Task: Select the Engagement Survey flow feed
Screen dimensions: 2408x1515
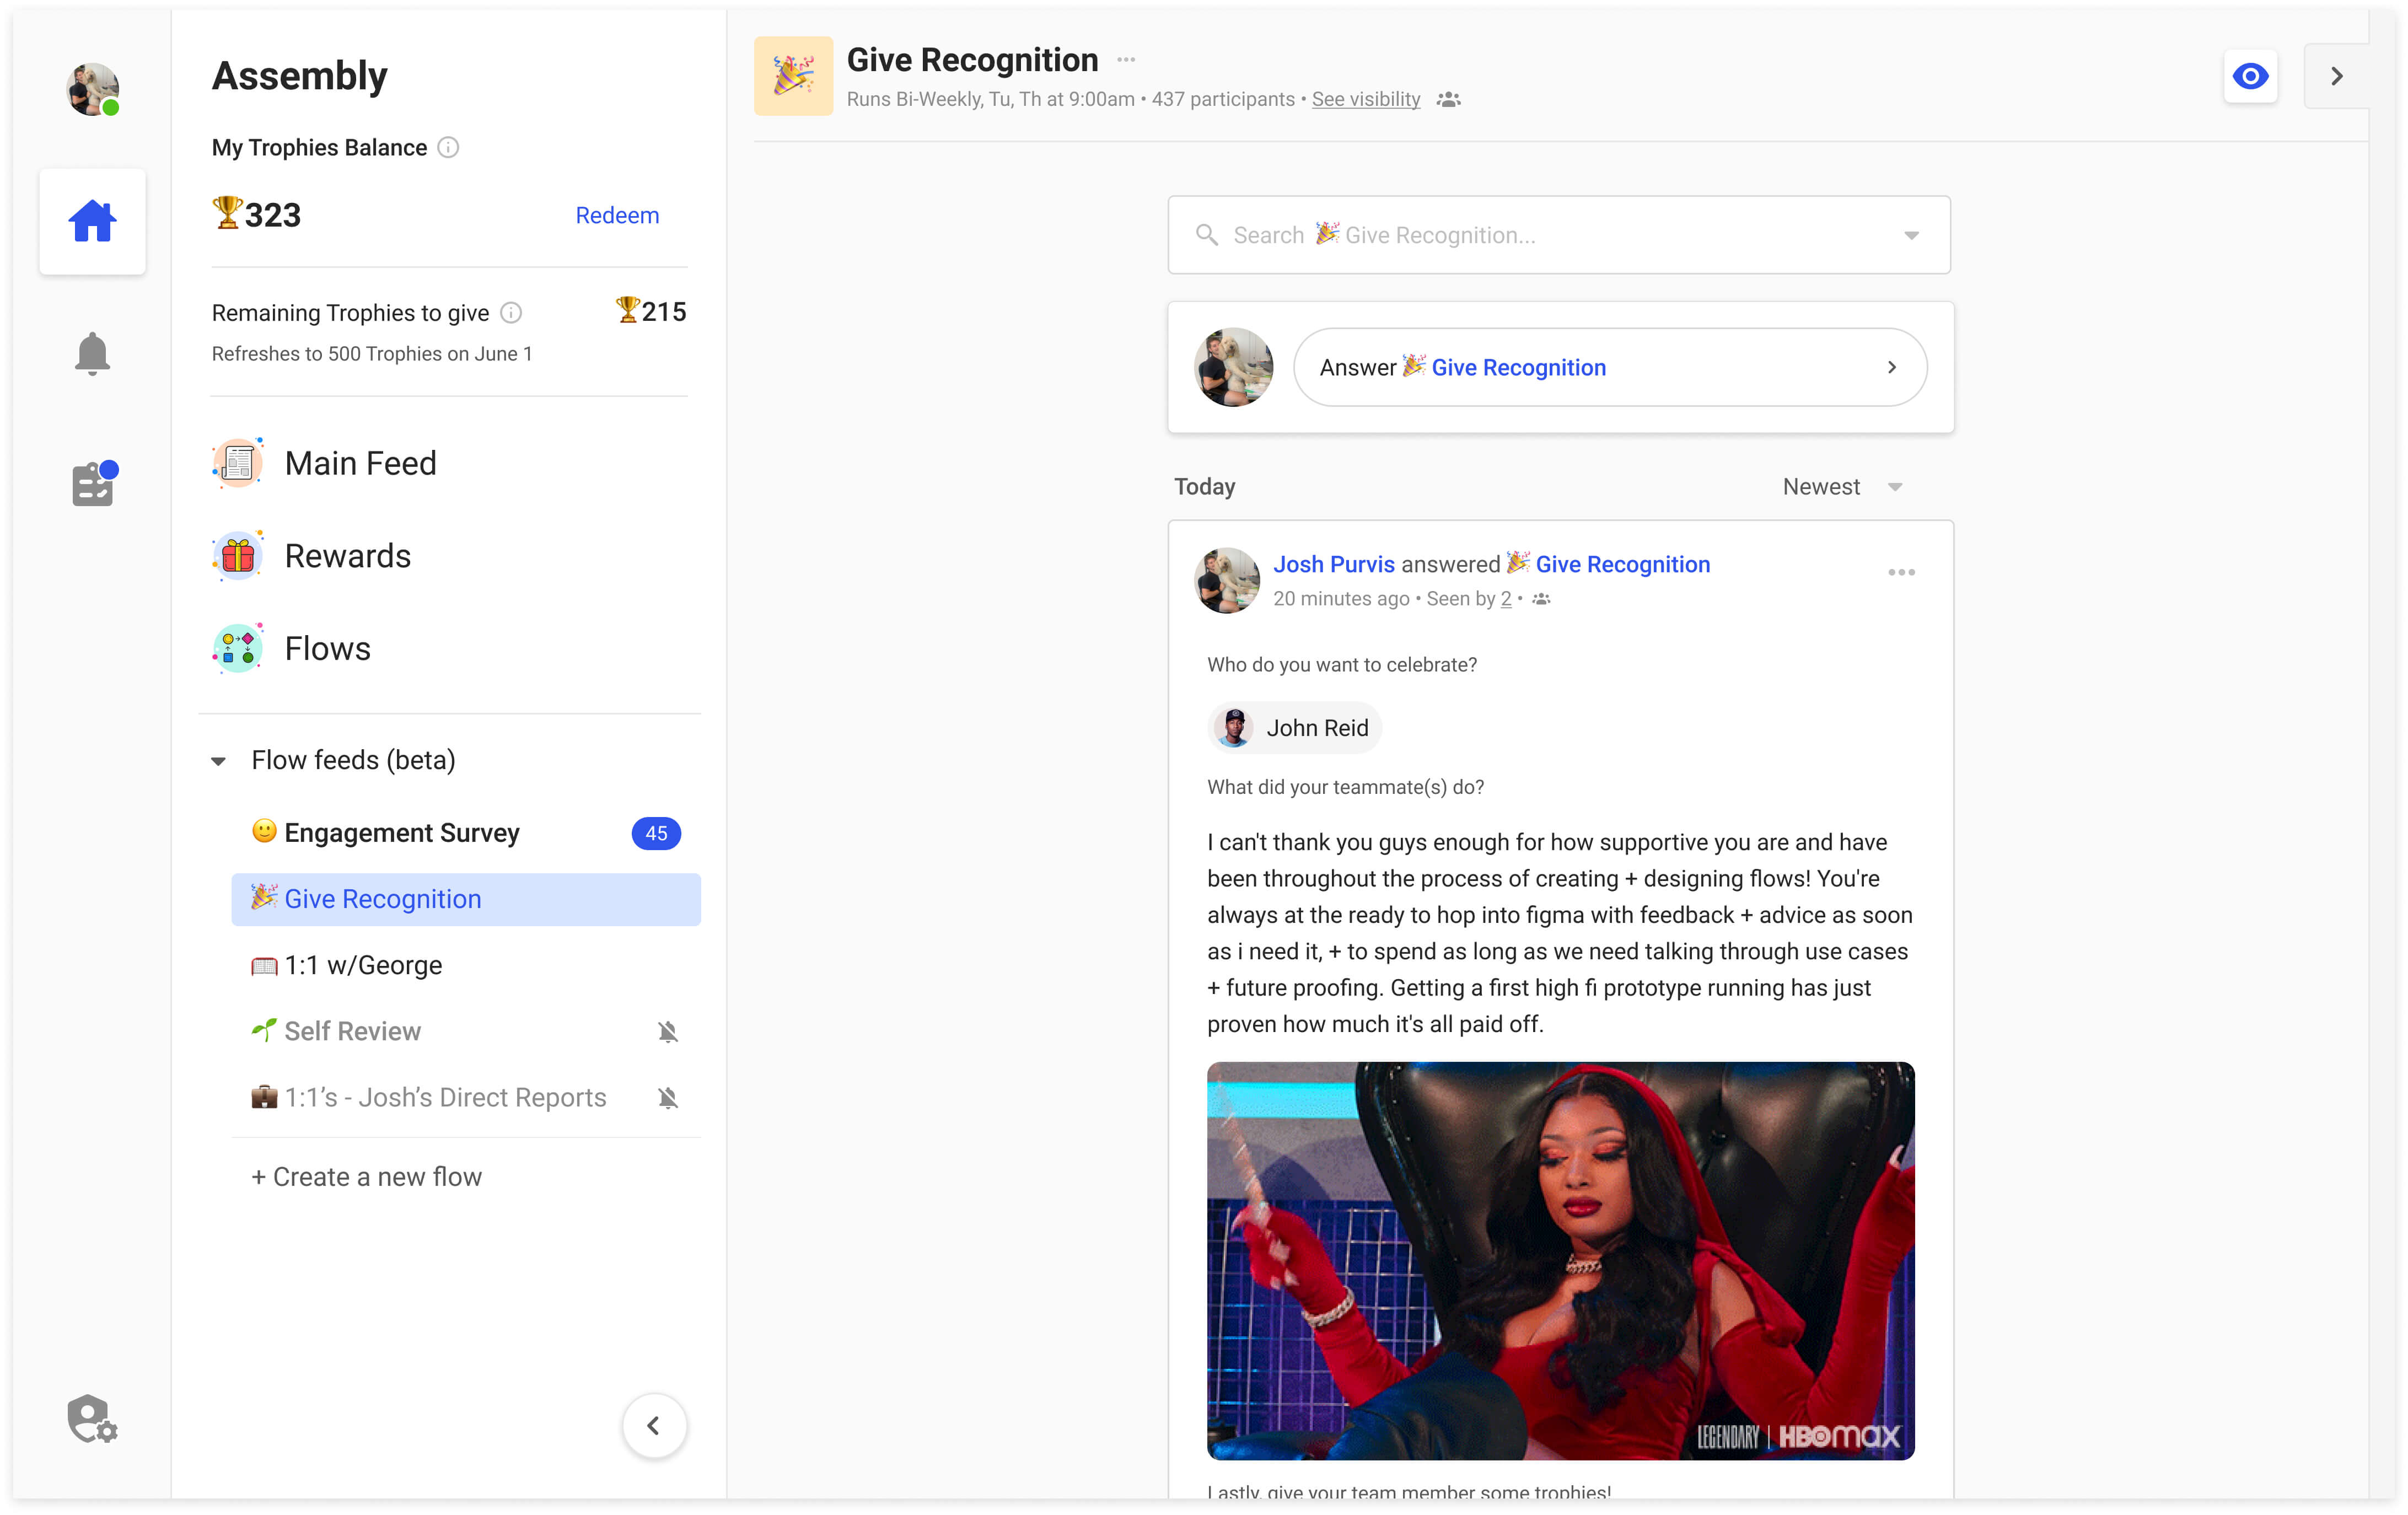Action: (401, 833)
